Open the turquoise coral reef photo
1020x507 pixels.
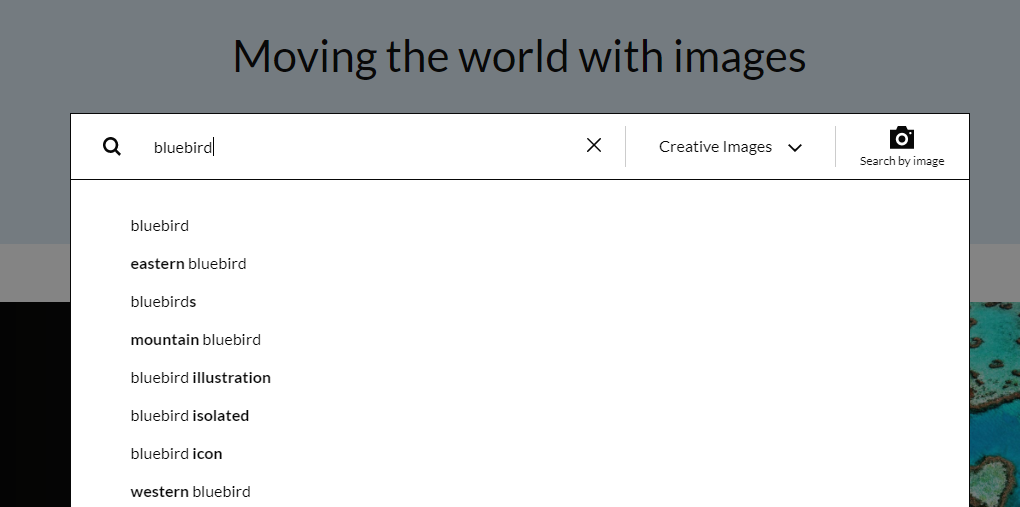pyautogui.click(x=994, y=400)
